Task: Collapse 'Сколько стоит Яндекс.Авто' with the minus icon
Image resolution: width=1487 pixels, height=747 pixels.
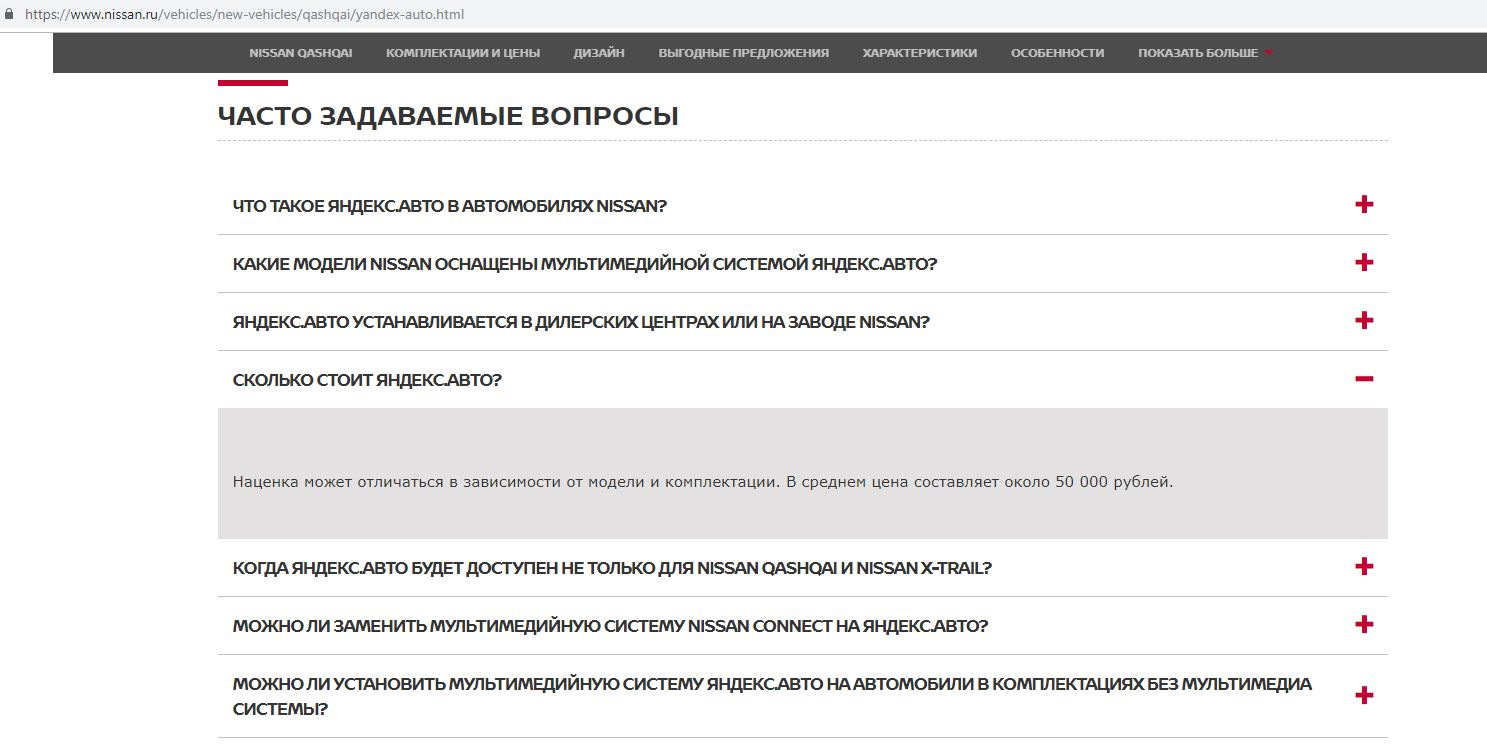Action: pos(1364,379)
